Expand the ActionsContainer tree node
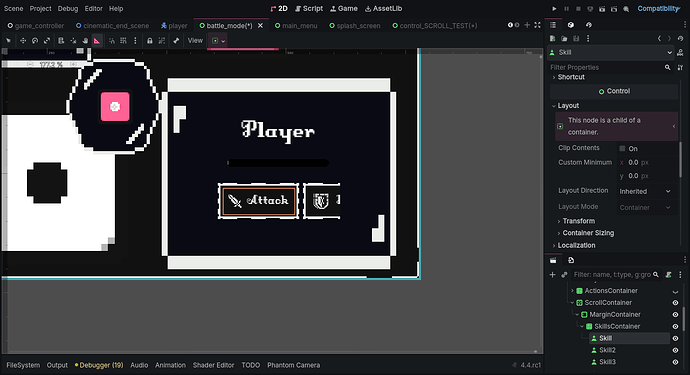This screenshot has width=690, height=375. coord(572,290)
